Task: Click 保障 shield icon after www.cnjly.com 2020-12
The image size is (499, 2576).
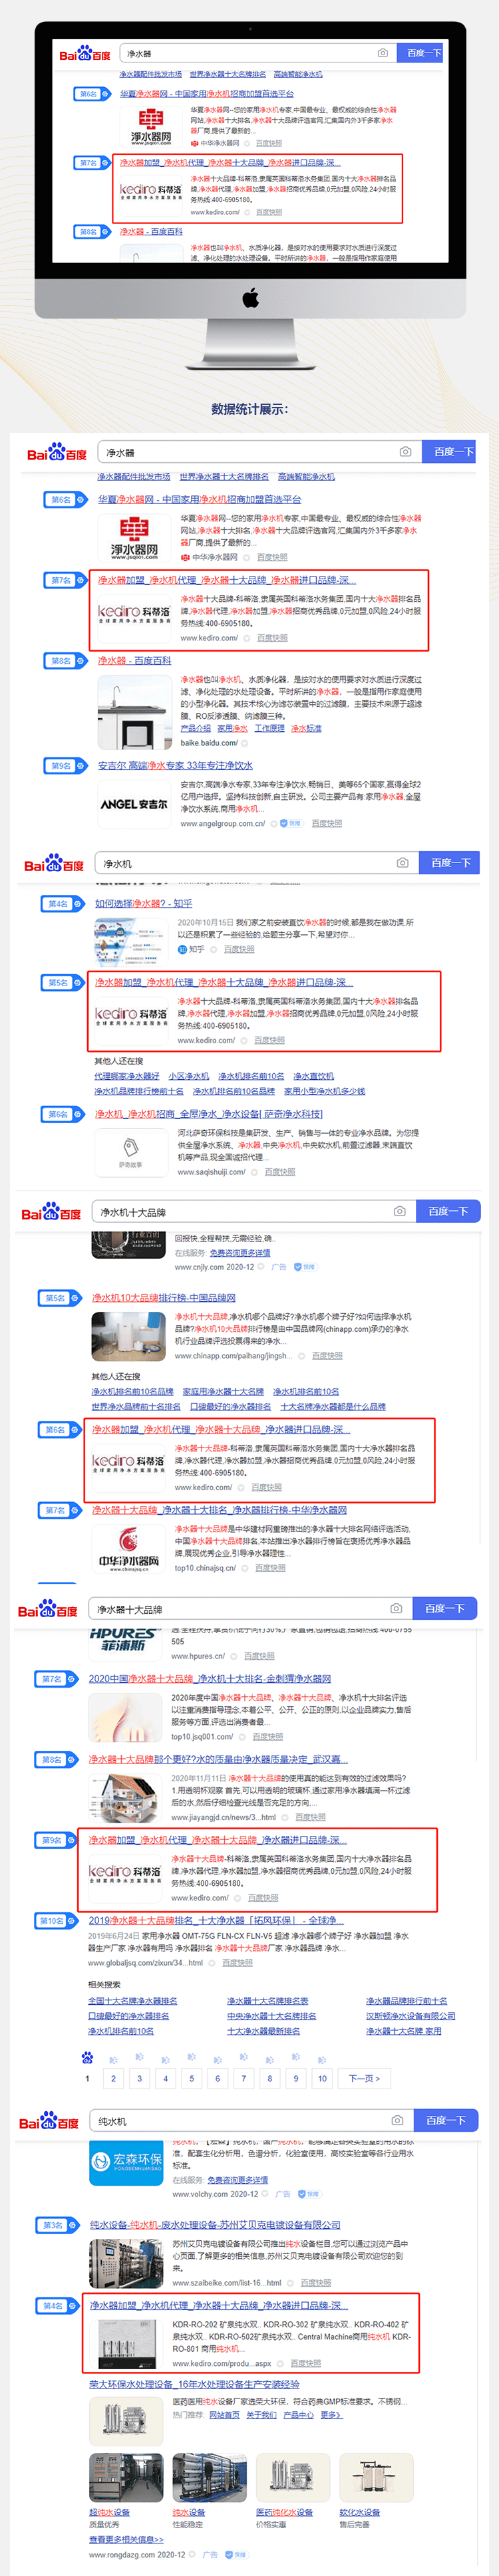Action: tap(305, 1267)
